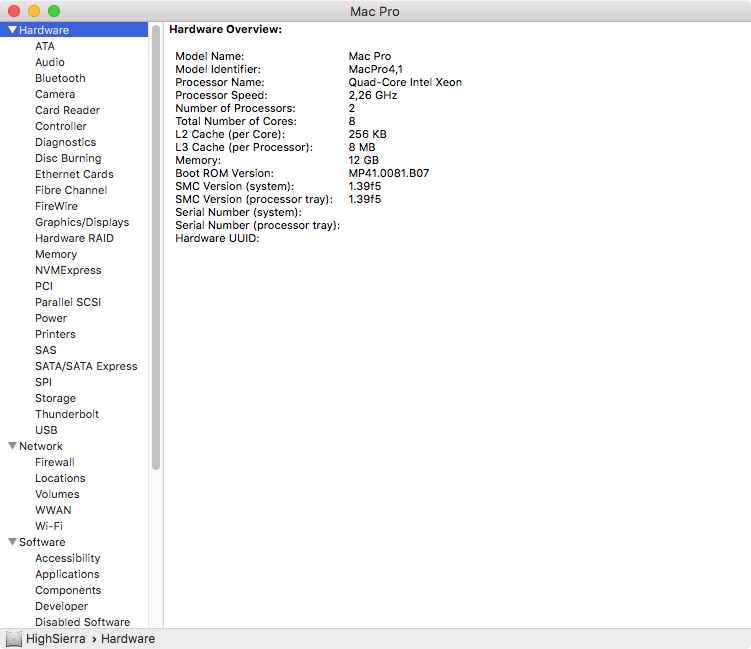Click Quad-Core Intel Xeon processor name

tap(405, 82)
